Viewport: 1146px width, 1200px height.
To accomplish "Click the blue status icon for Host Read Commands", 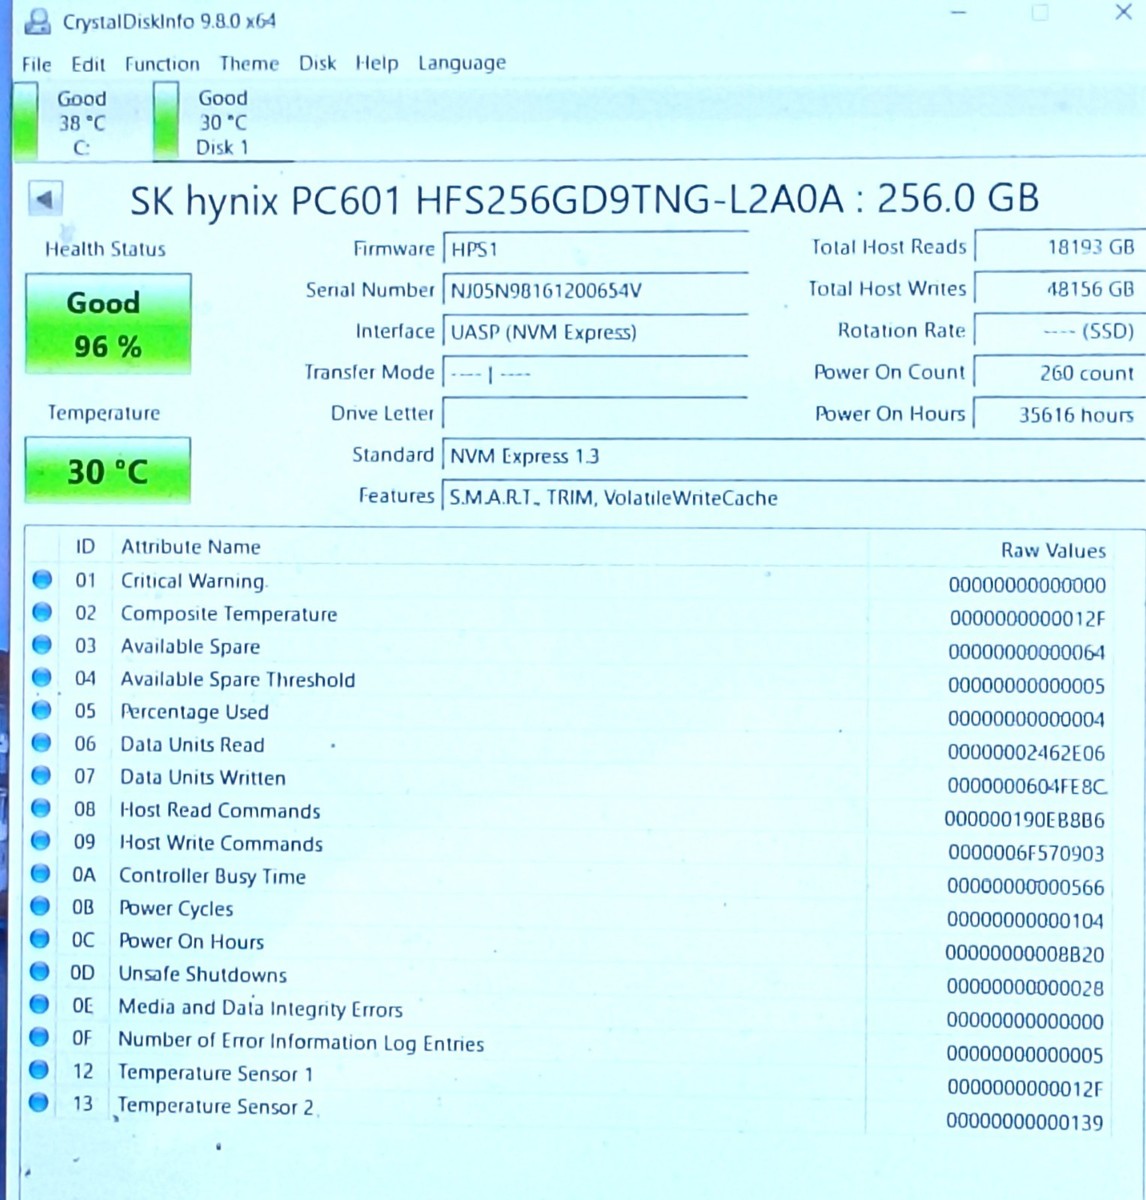I will (41, 808).
